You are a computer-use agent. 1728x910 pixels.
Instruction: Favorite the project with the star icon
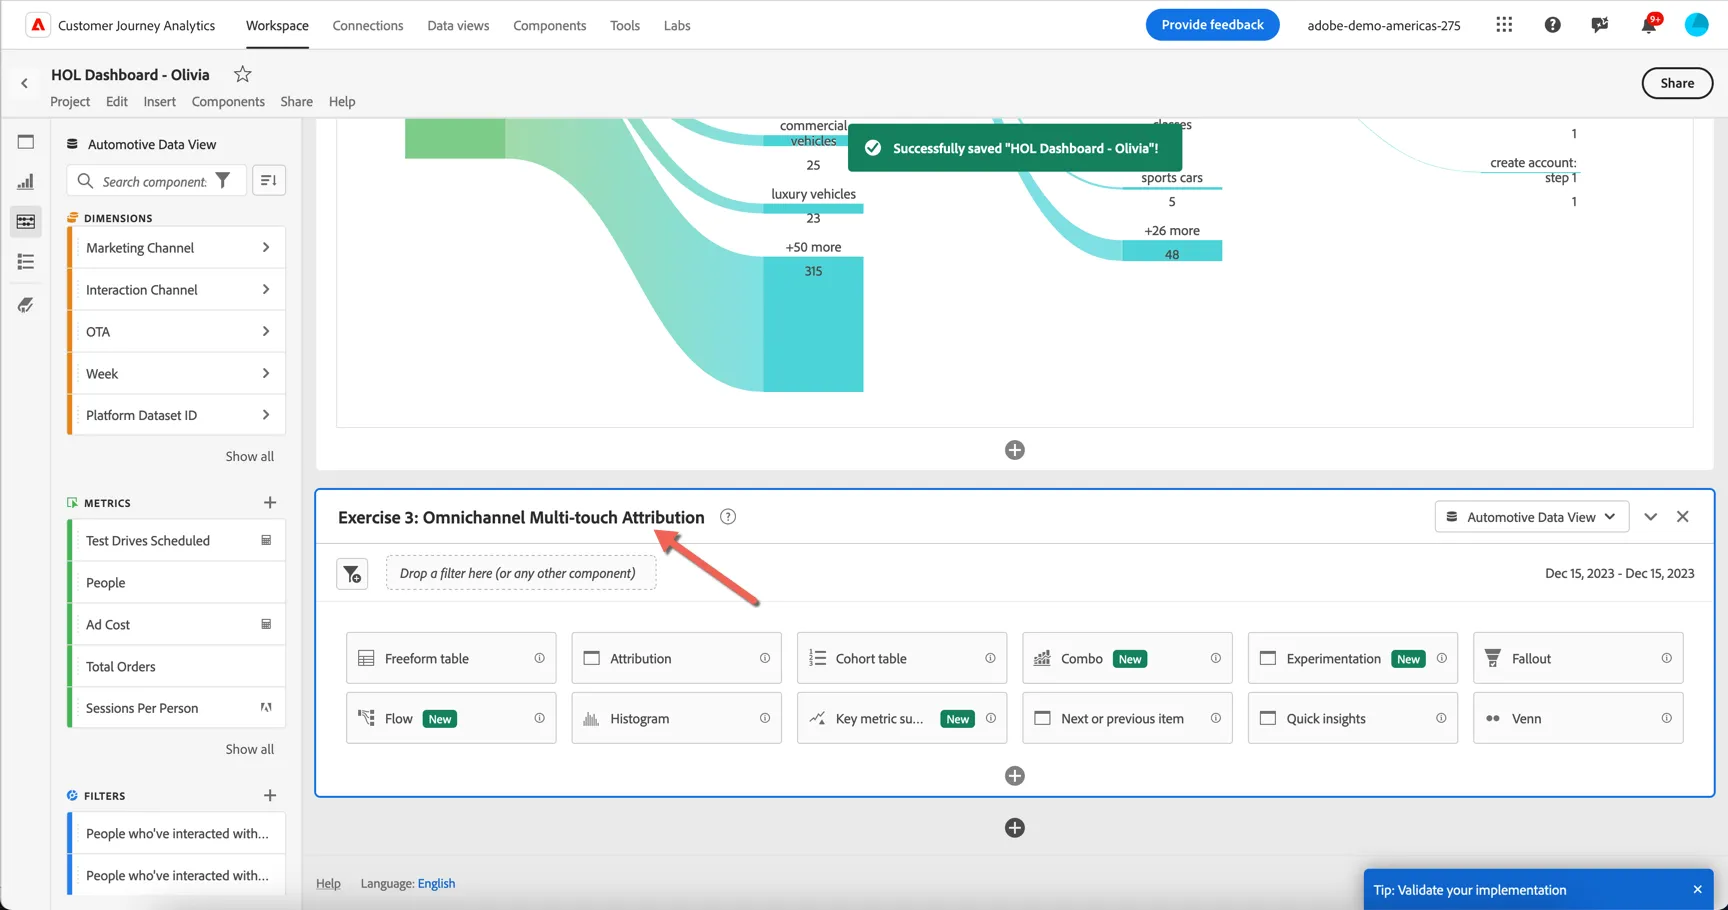(242, 74)
